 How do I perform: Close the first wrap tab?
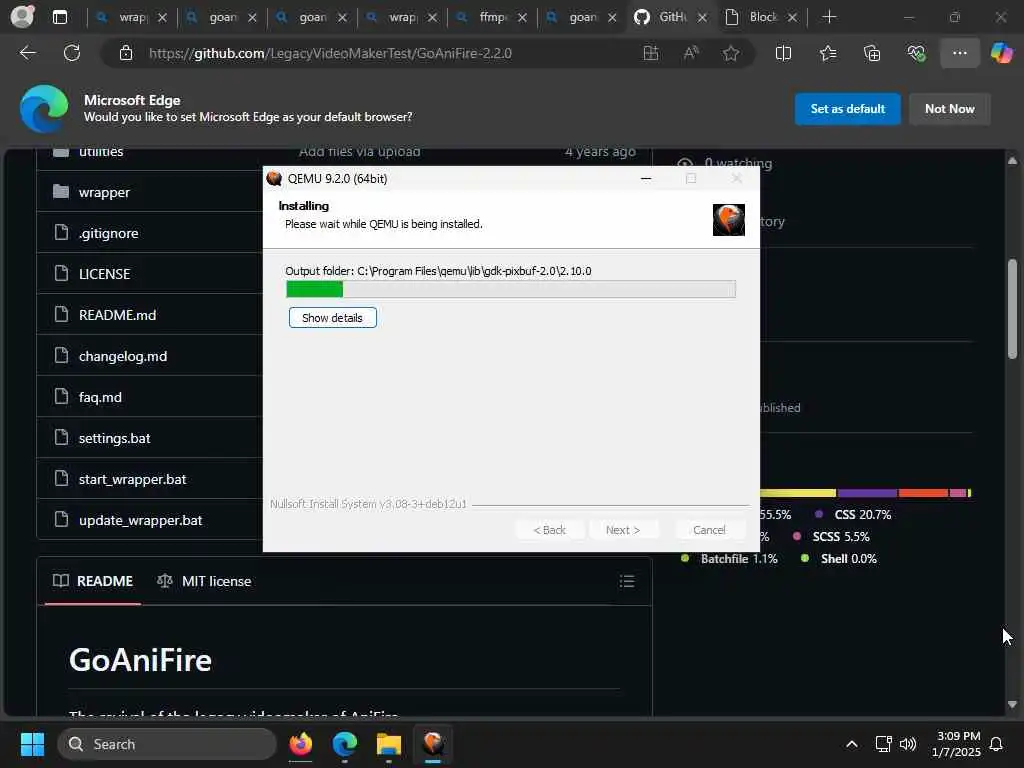click(163, 18)
